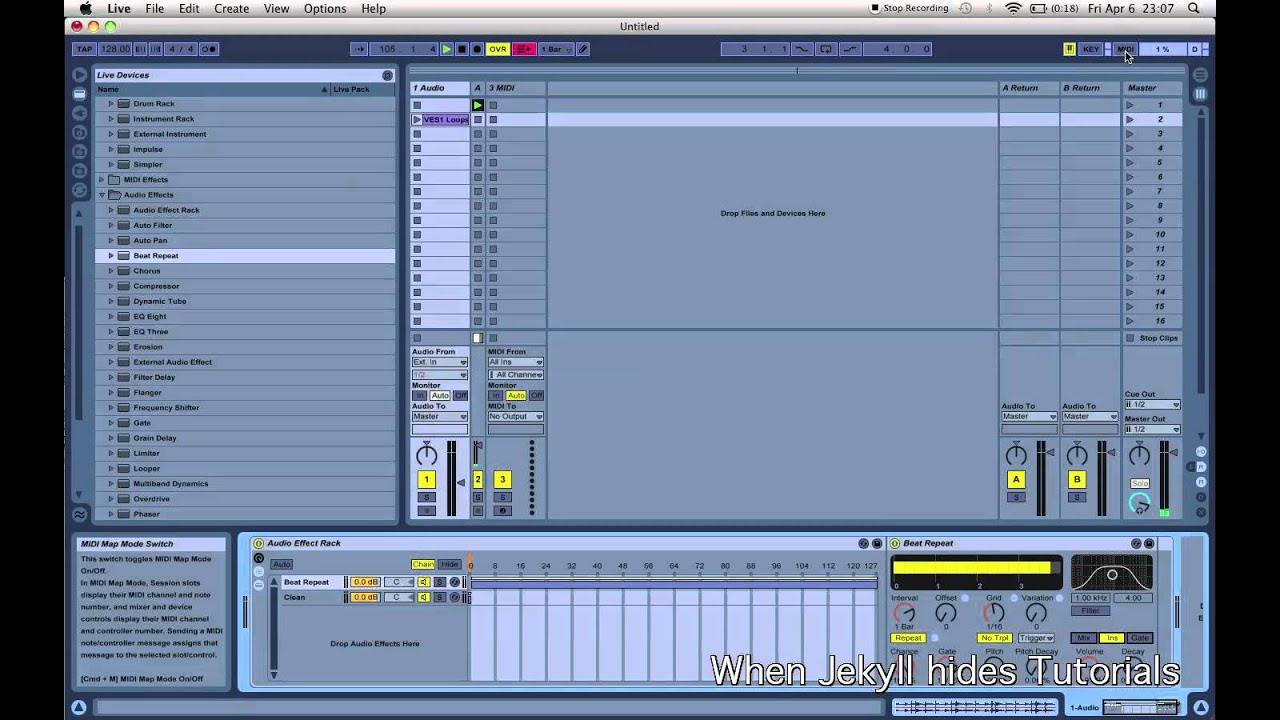Open the 1 Bar quantization dropdown
Image resolution: width=1280 pixels, height=720 pixels.
click(554, 49)
